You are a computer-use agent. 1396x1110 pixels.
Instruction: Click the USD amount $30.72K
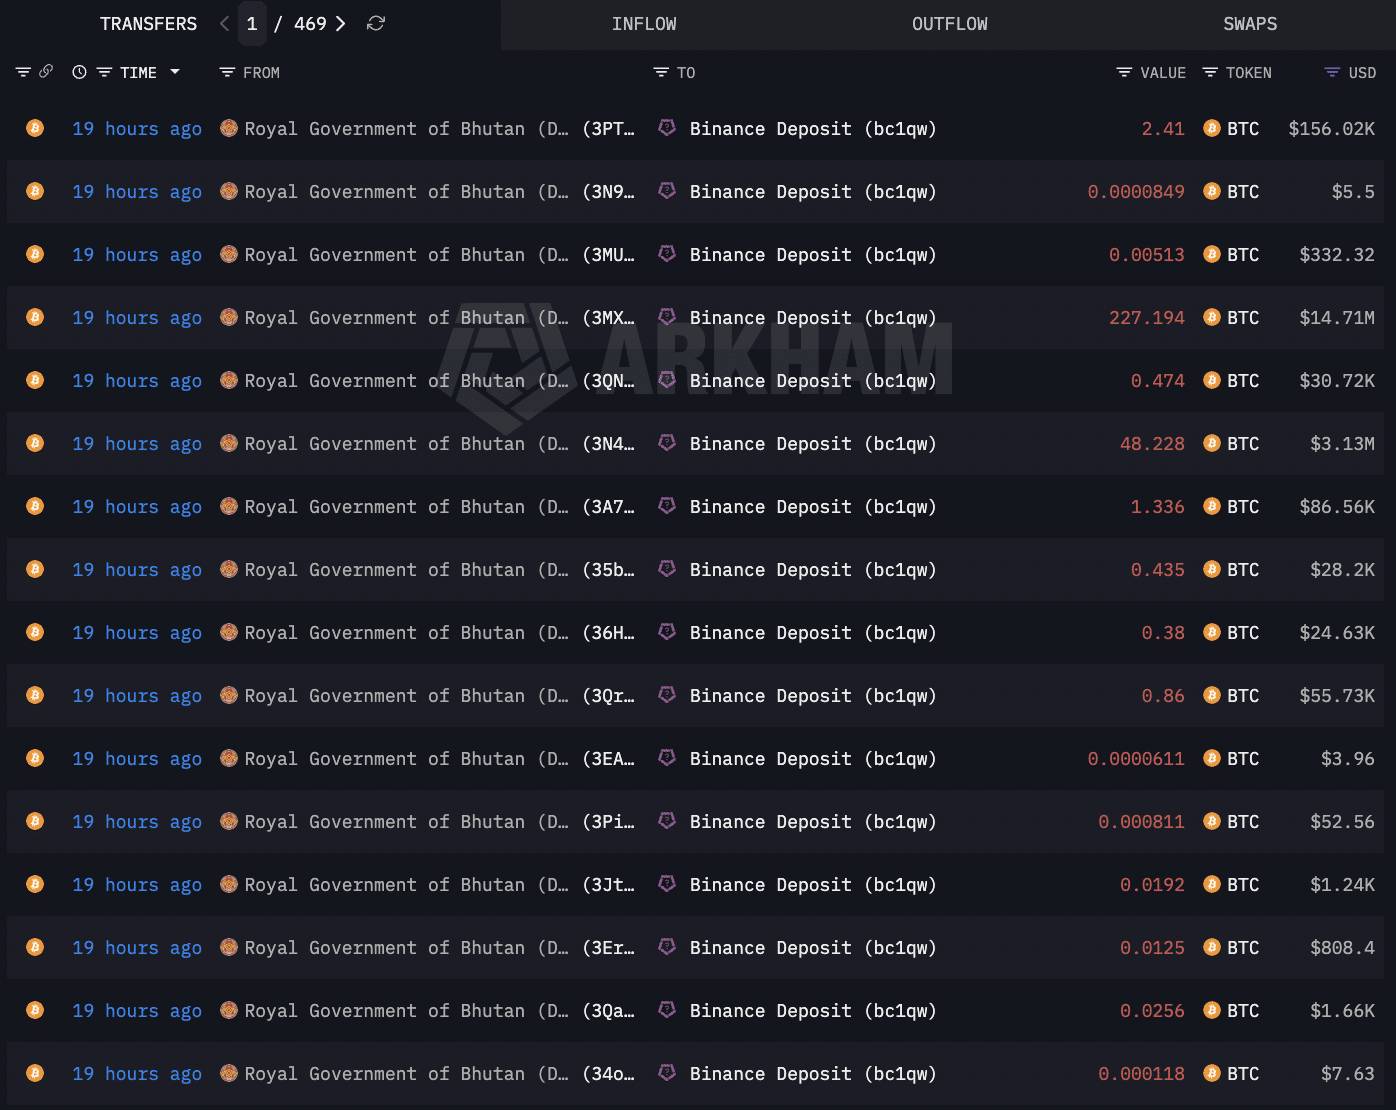tap(1337, 381)
